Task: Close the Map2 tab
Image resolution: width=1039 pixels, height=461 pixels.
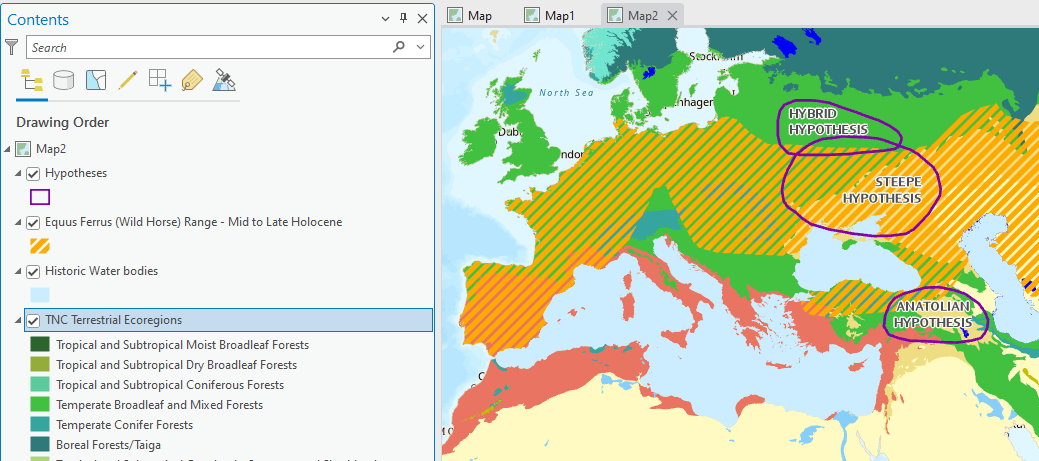Action: [672, 15]
